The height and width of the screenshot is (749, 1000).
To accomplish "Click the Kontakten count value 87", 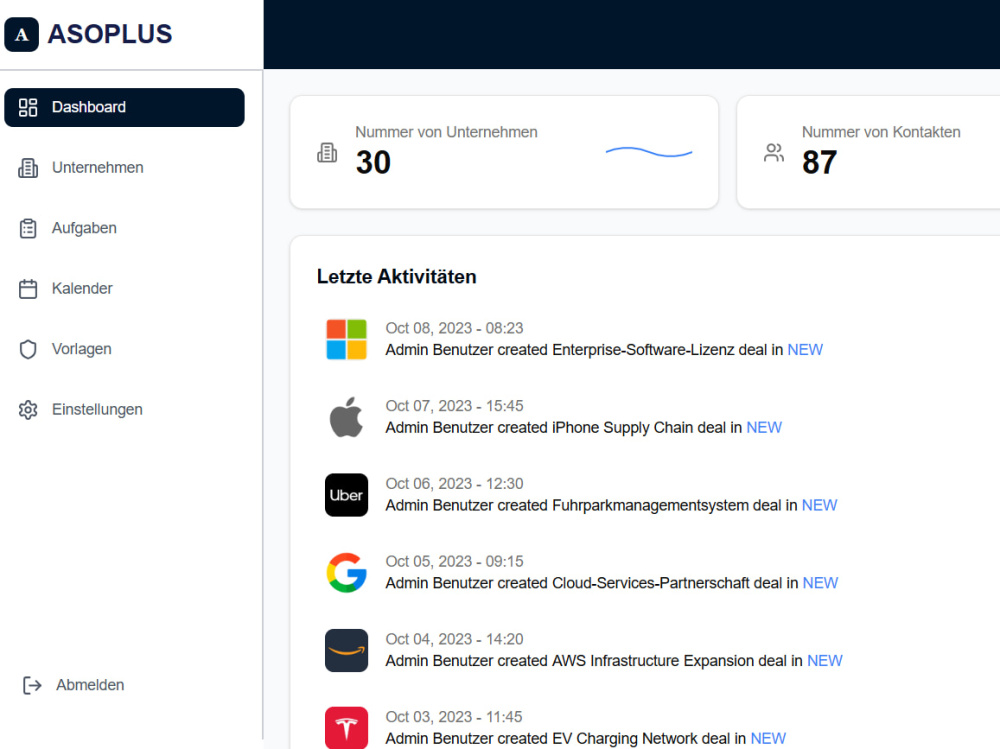I will (x=820, y=162).
